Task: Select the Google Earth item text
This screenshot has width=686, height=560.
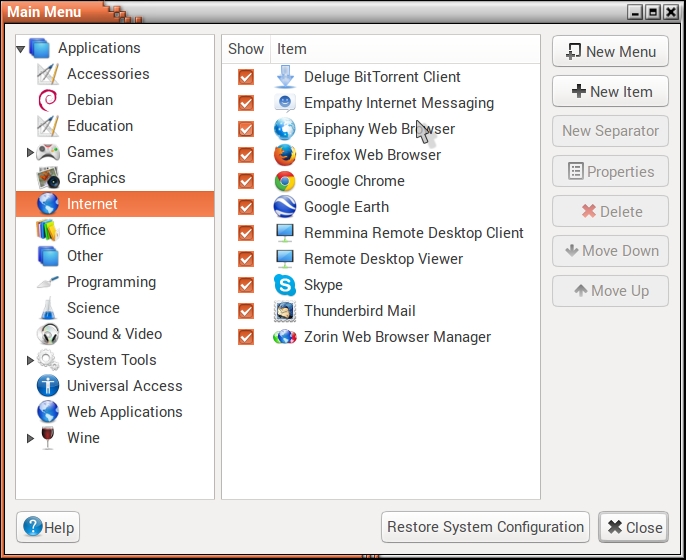Action: [346, 207]
